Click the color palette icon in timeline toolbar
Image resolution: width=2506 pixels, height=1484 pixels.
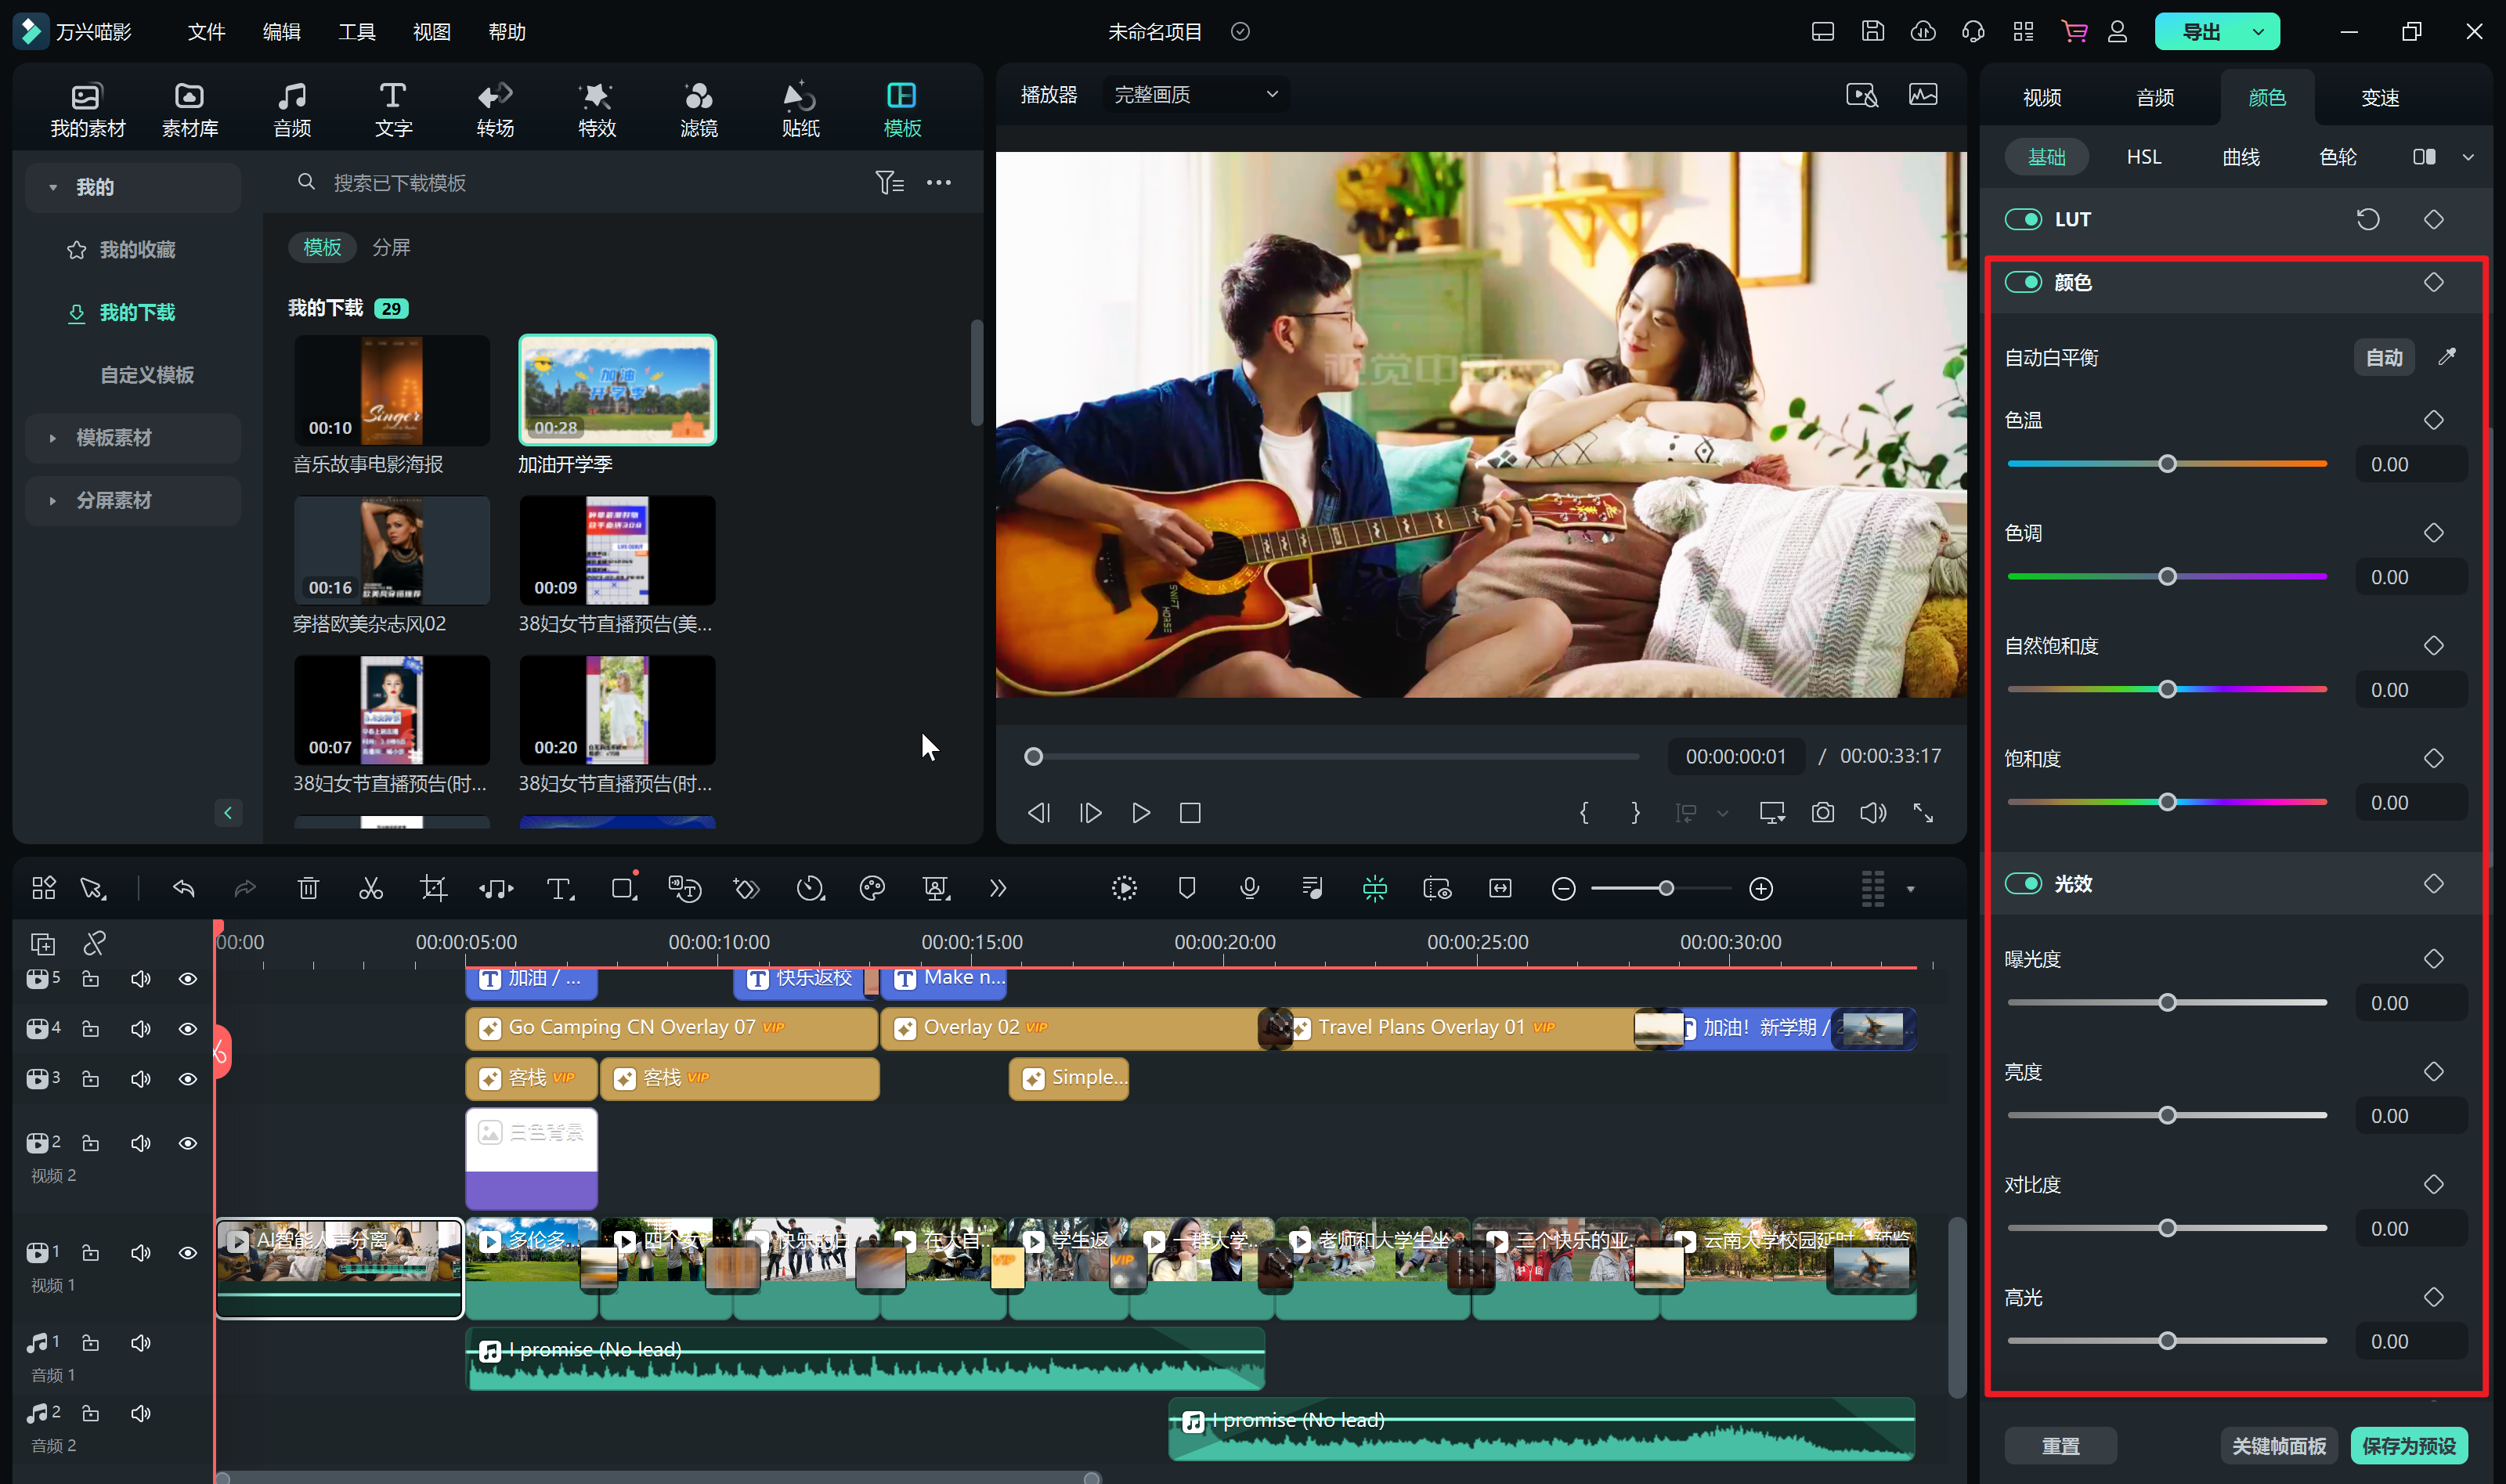872,888
